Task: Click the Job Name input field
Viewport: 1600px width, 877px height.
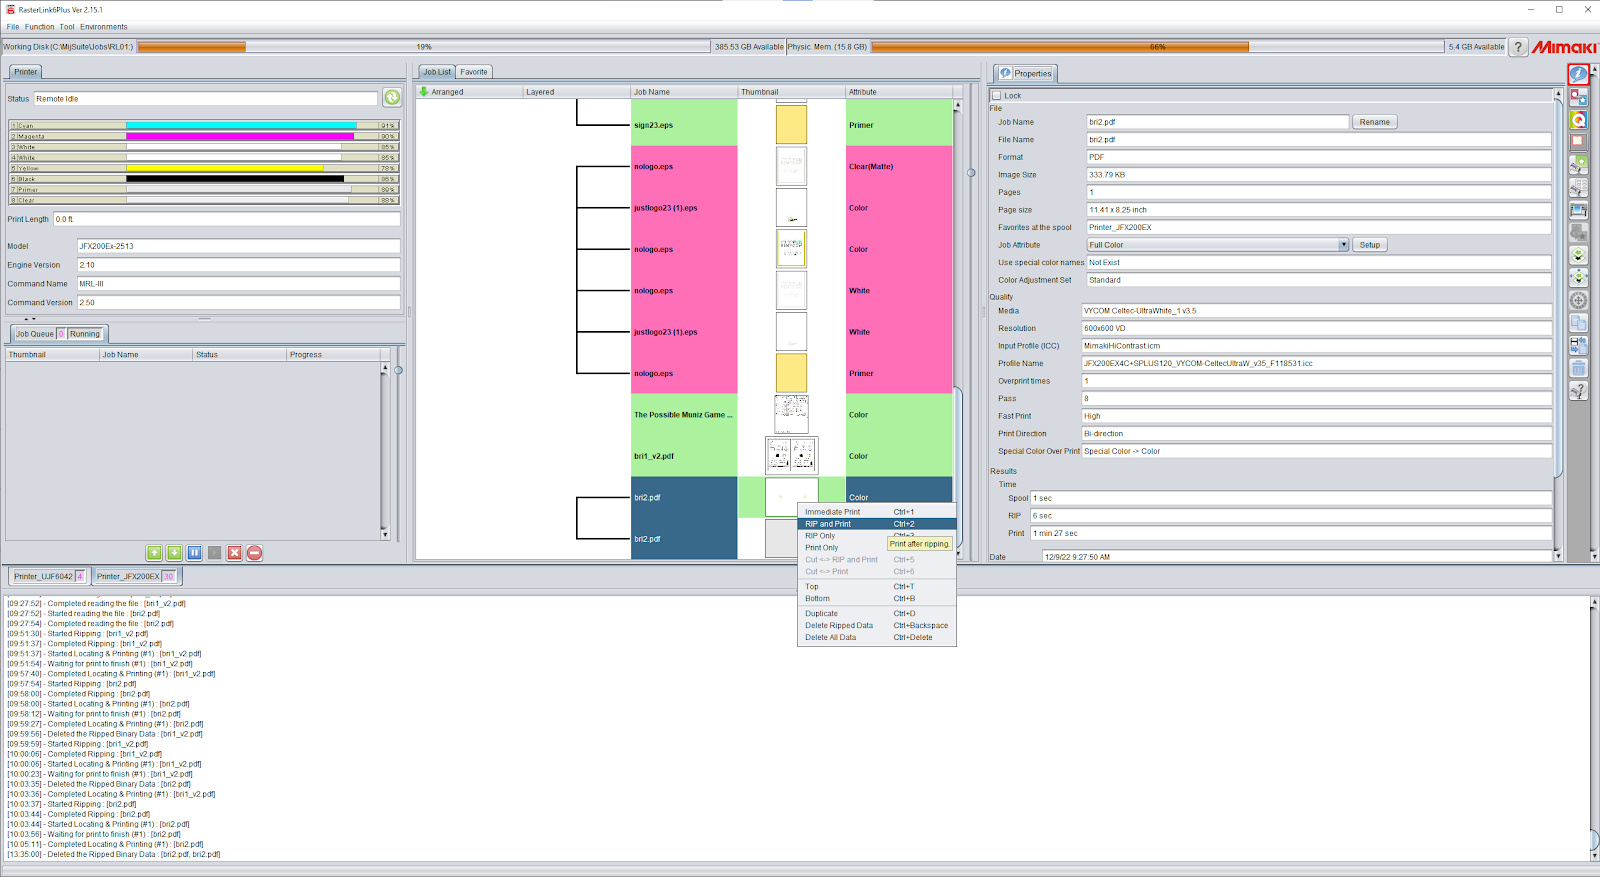Action: (x=1218, y=122)
